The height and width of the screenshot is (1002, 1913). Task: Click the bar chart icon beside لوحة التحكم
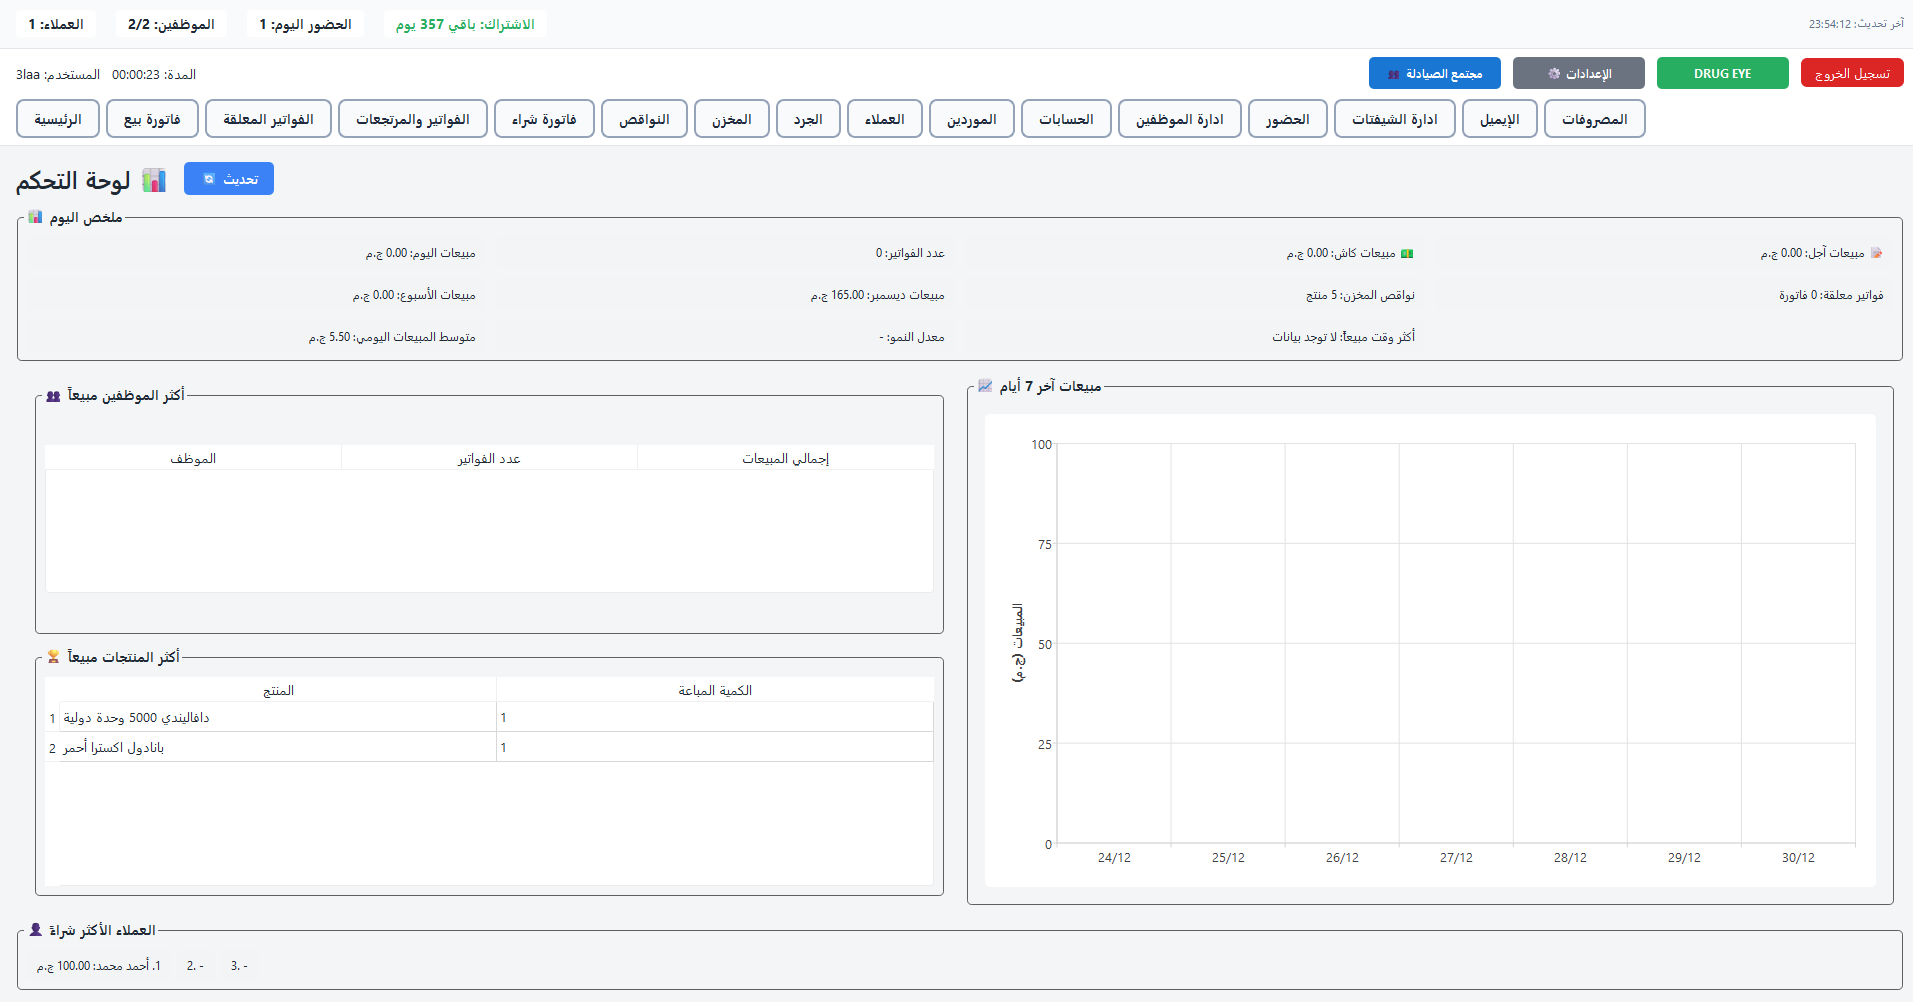pos(154,180)
